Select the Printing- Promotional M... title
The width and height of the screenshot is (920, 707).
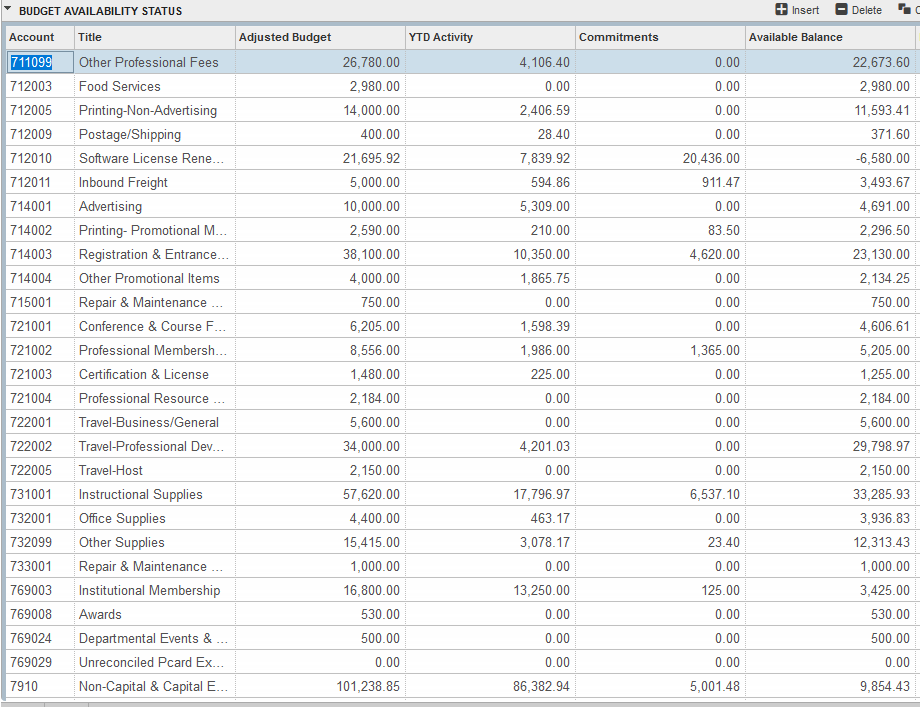point(153,231)
